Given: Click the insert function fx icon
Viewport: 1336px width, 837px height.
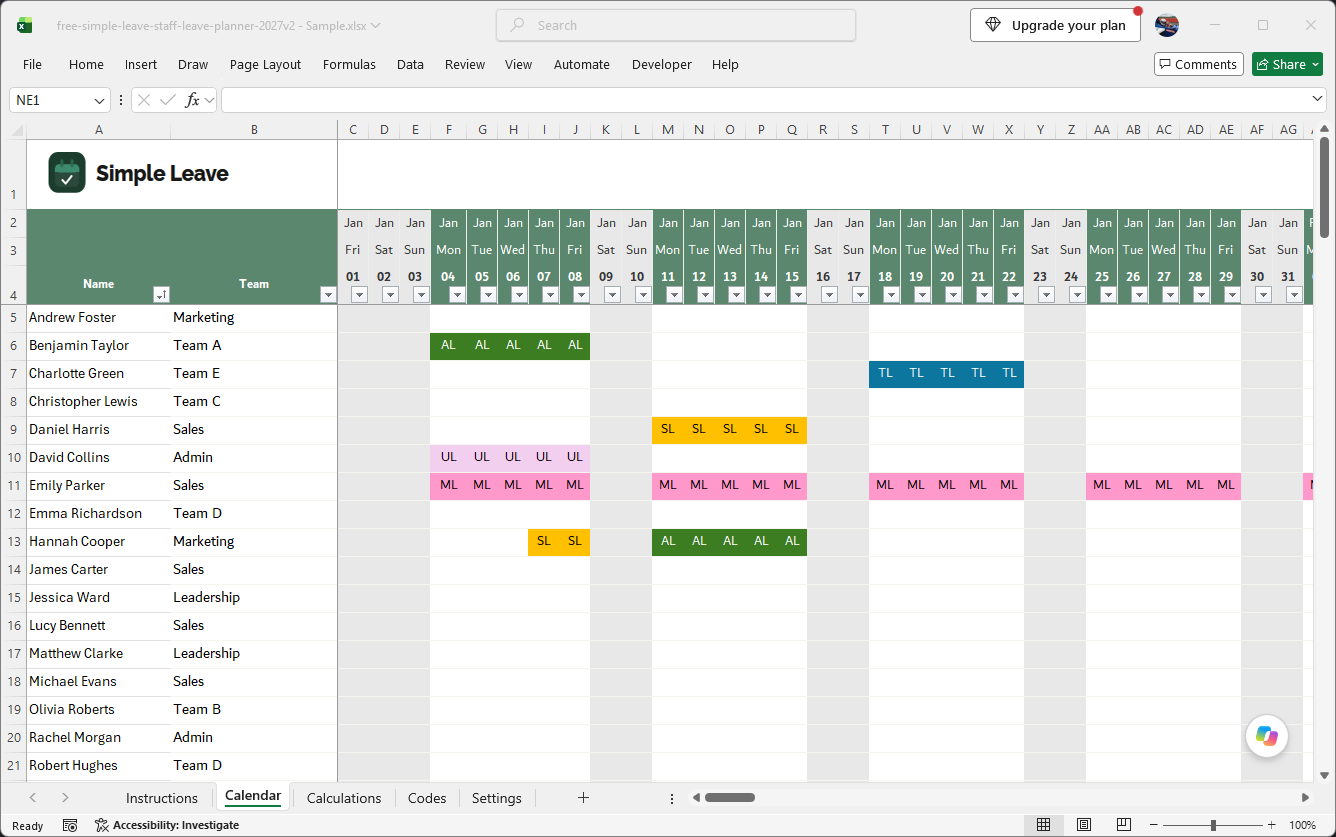Looking at the screenshot, I should (193, 100).
